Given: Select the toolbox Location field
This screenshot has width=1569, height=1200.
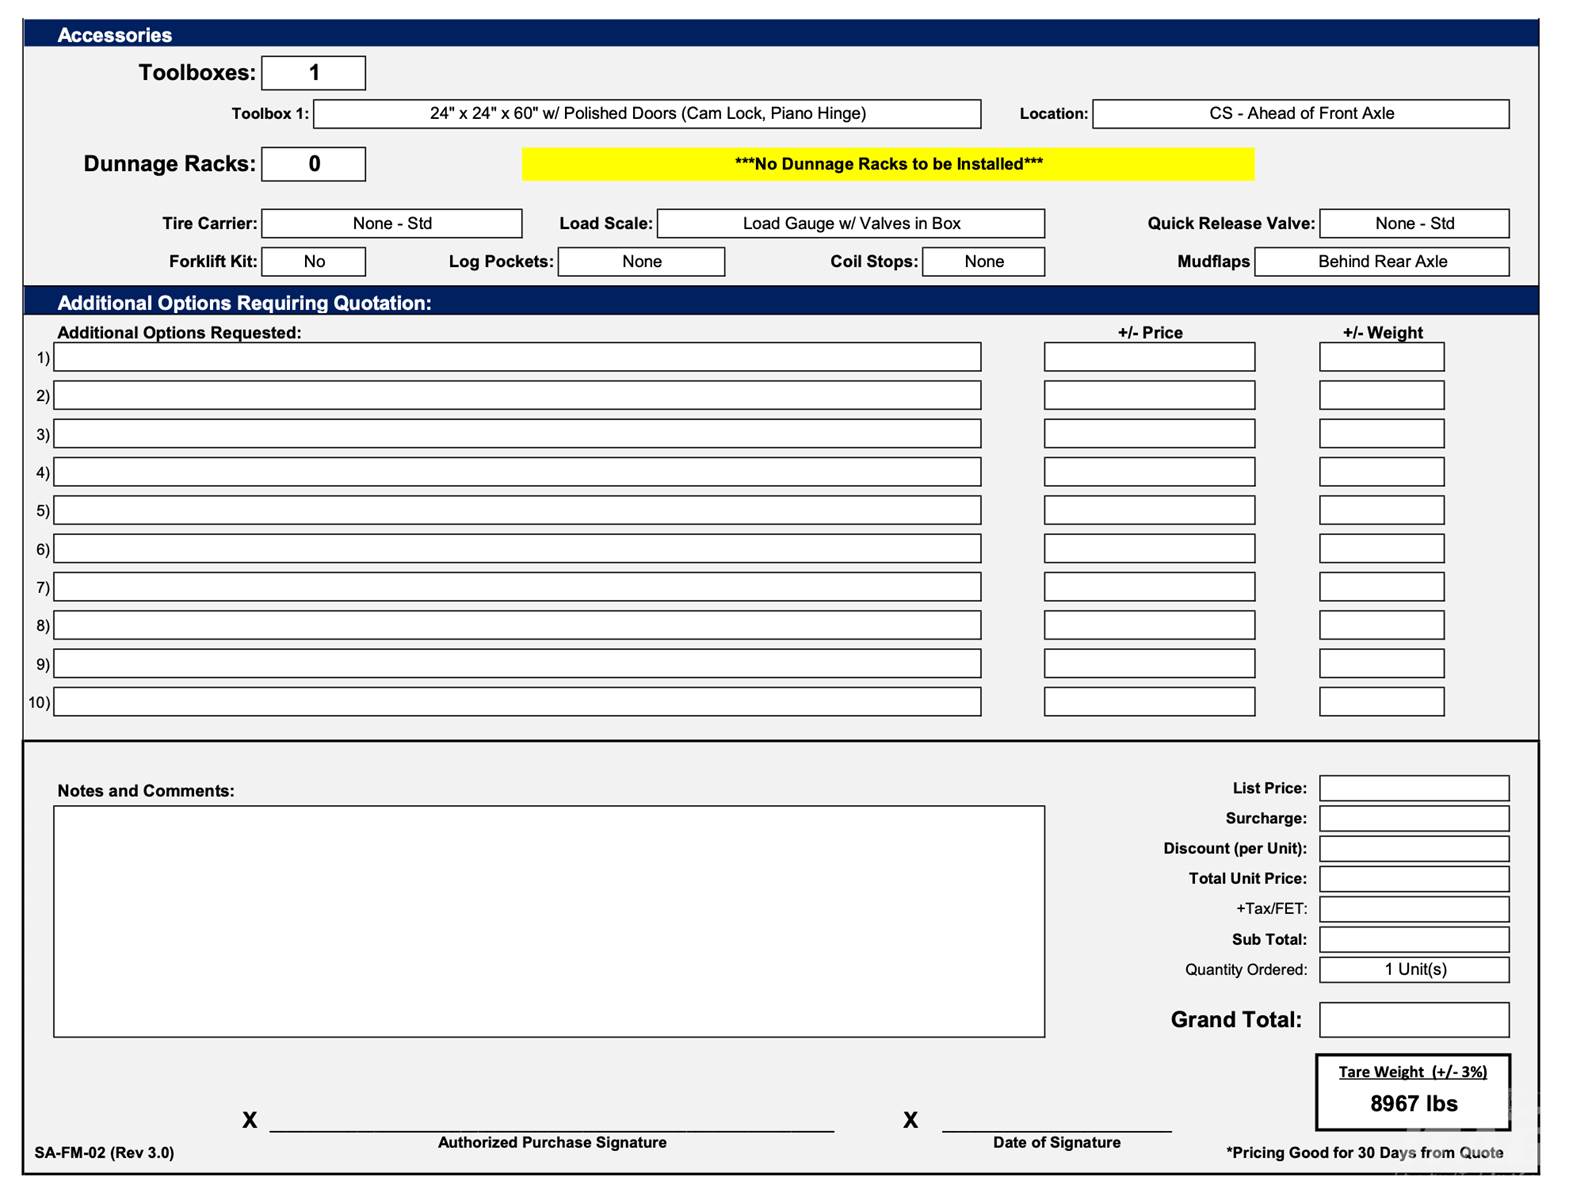Looking at the screenshot, I should tap(1300, 114).
